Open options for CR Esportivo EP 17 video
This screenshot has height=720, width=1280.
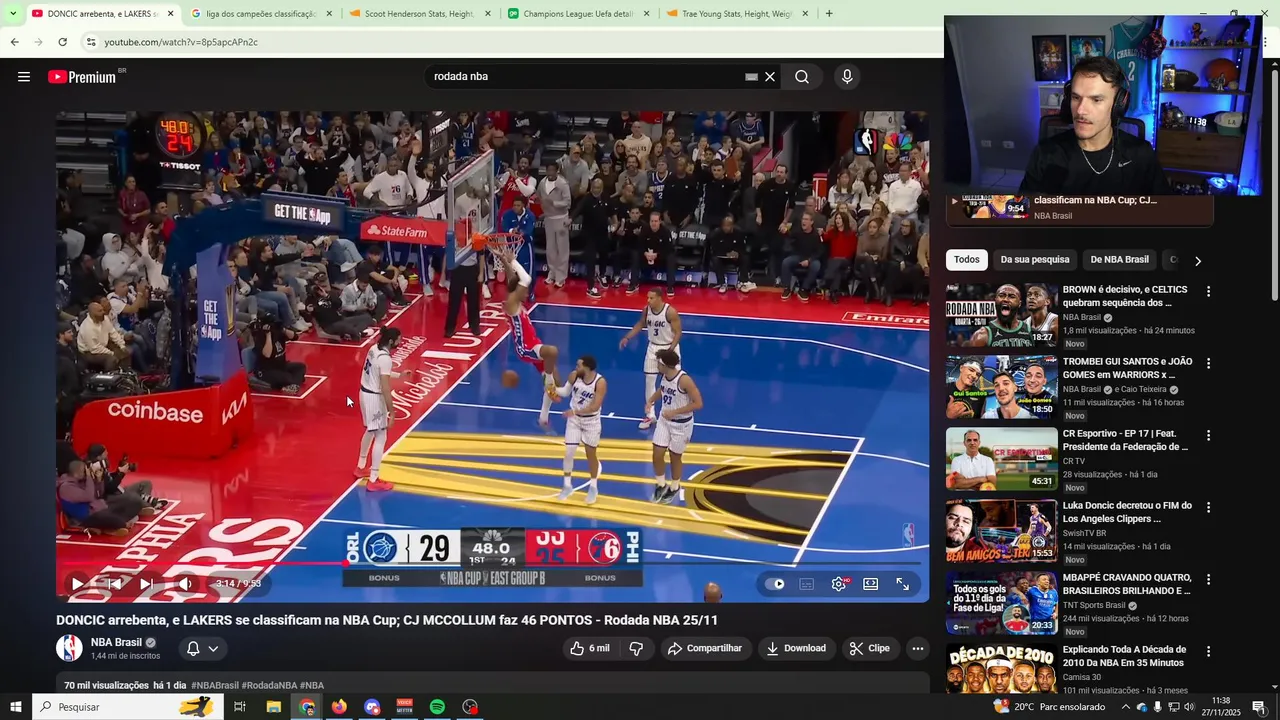tap(1208, 436)
